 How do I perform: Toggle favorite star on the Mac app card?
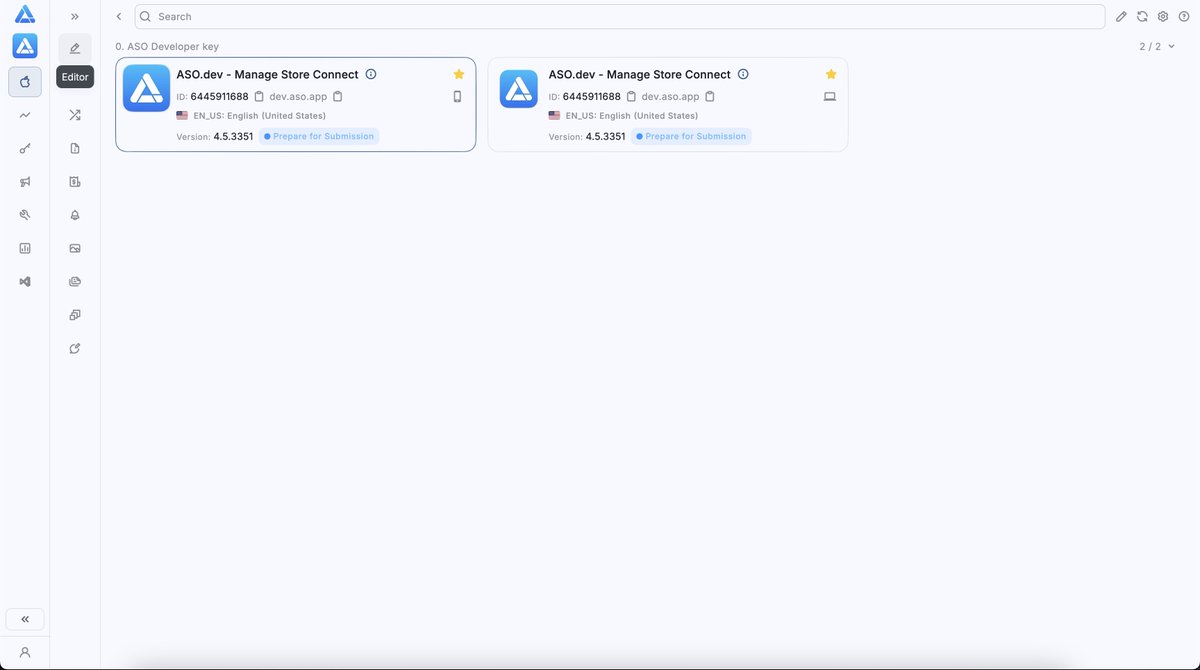click(831, 74)
